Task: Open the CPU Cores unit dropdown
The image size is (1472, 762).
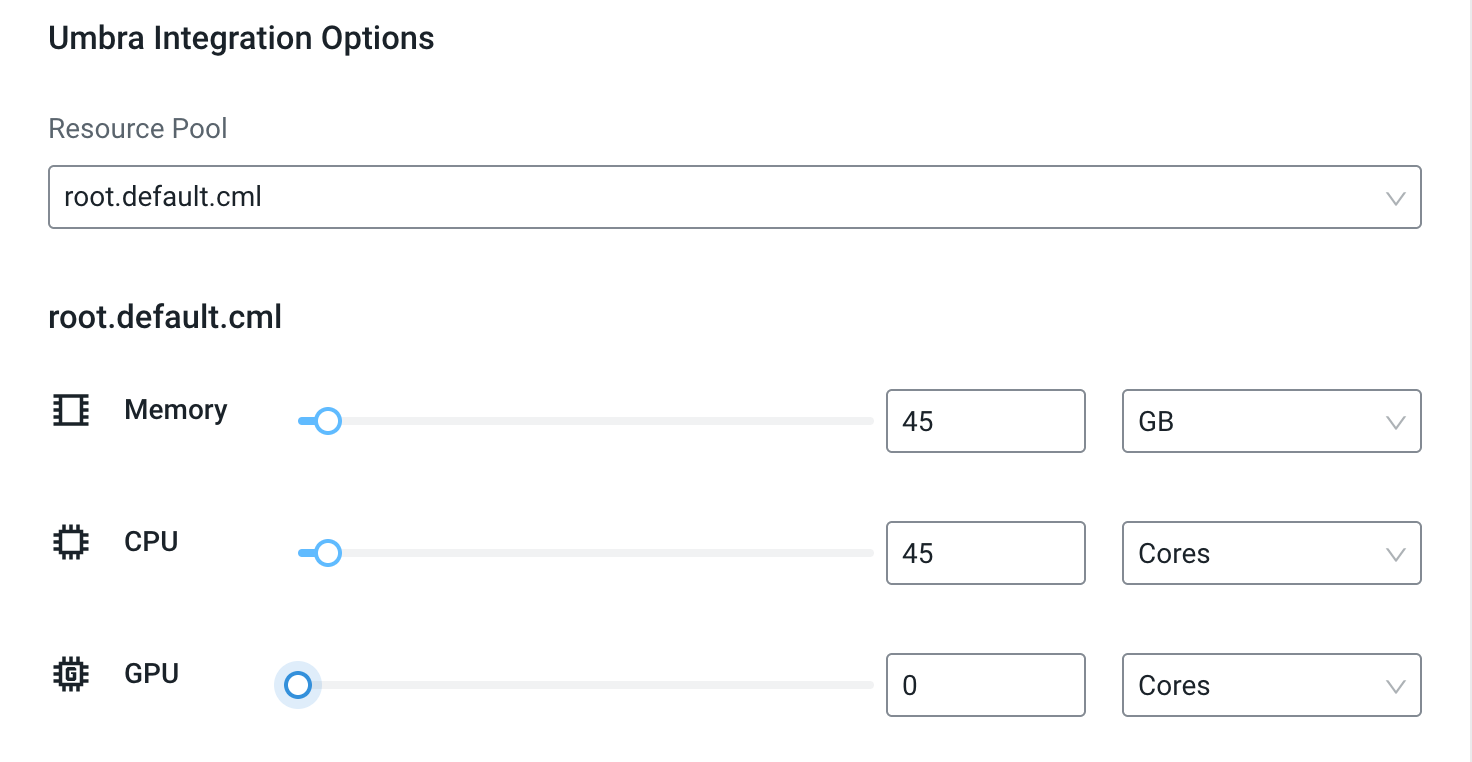Action: click(x=1272, y=553)
